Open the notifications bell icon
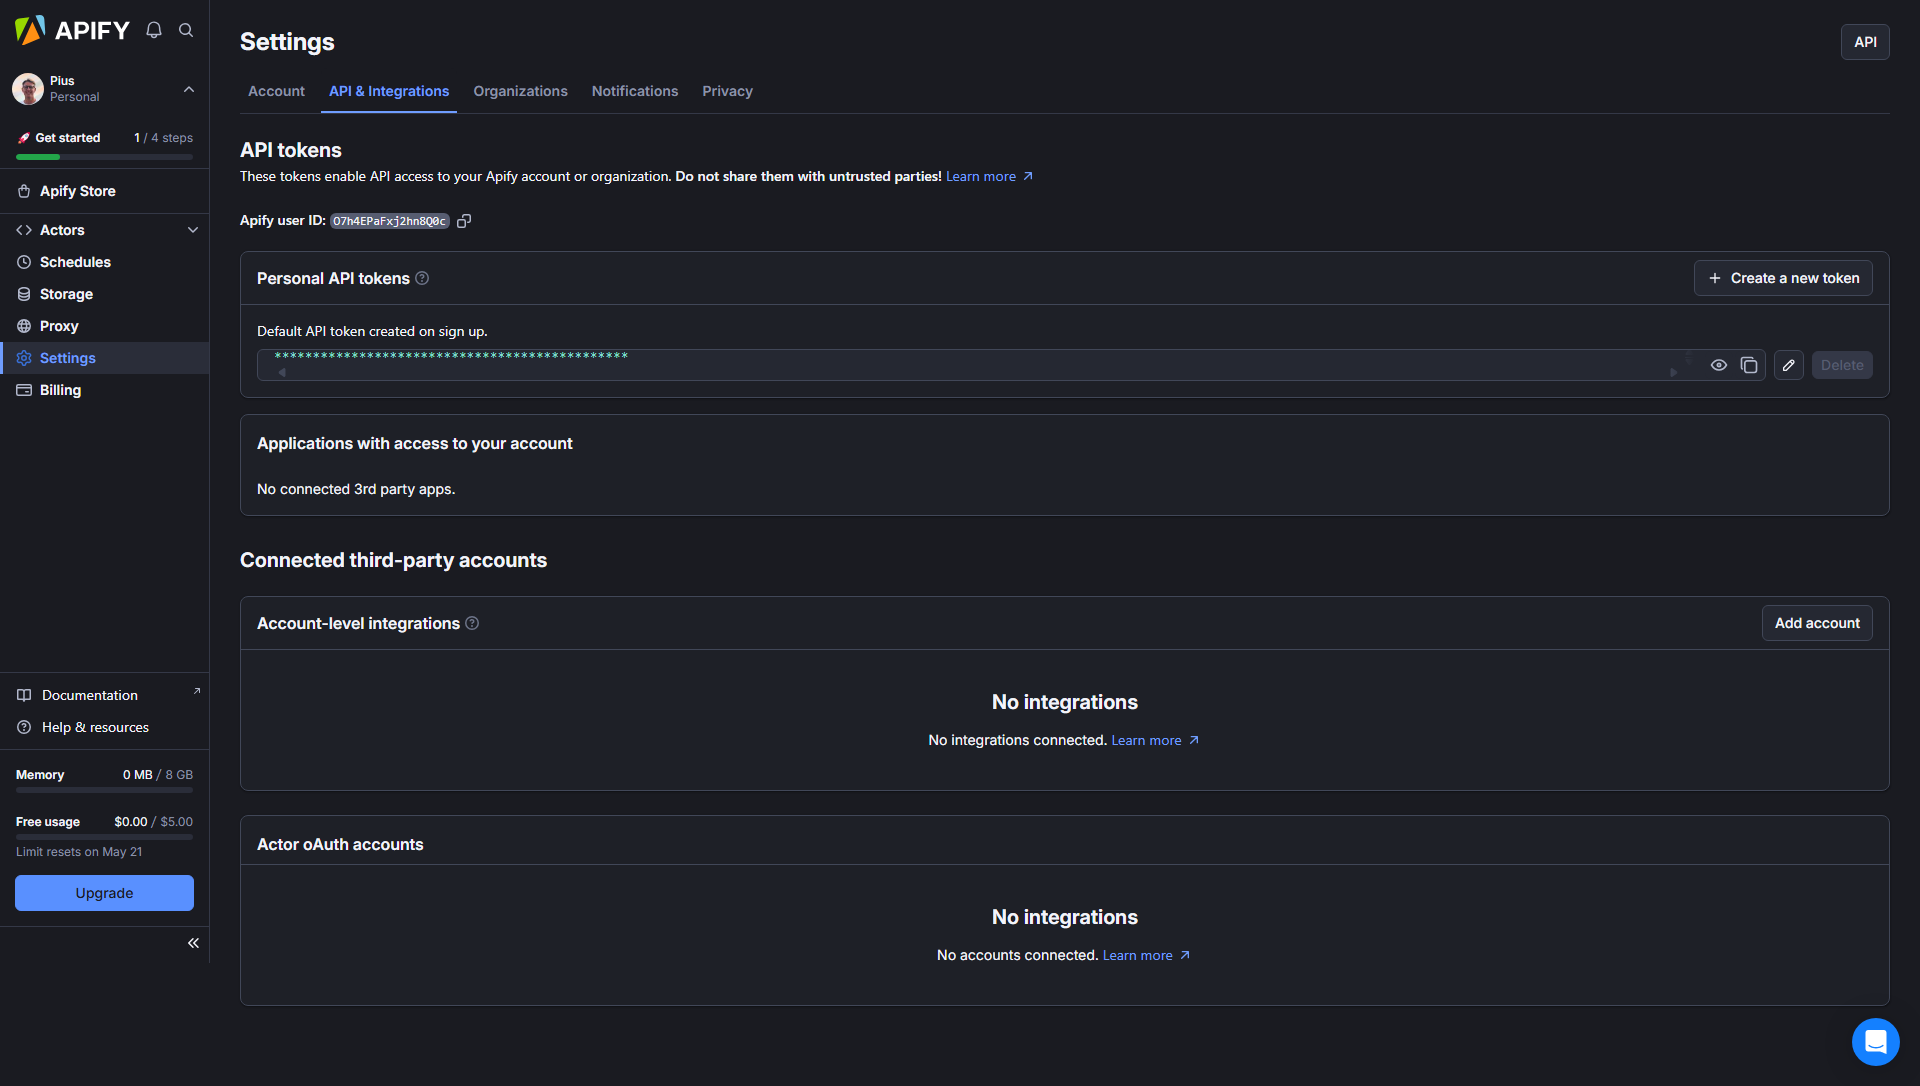The height and width of the screenshot is (1086, 1920). pos(154,30)
